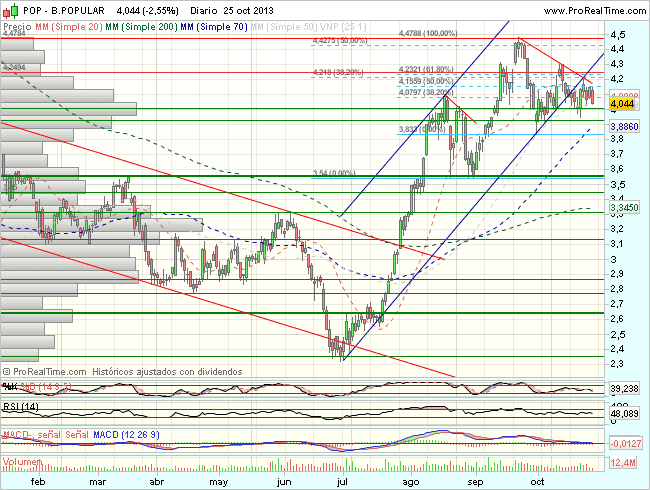650x490 pixels.
Task: Click the RSI value 48,089
Action: 624,413
